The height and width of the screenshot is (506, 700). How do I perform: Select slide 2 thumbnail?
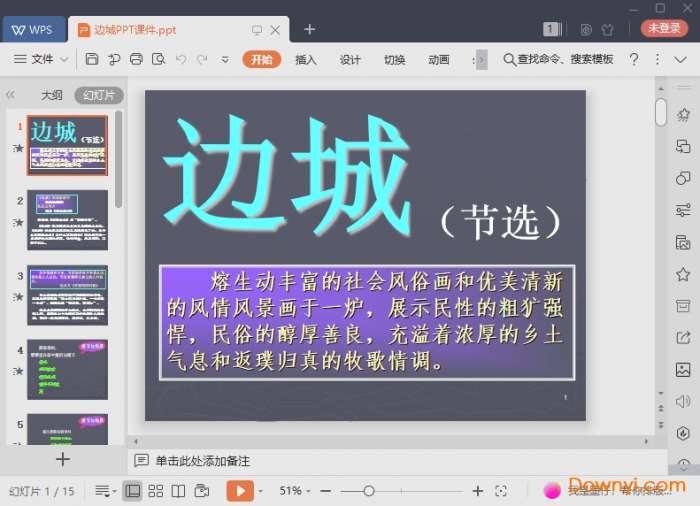click(x=67, y=220)
